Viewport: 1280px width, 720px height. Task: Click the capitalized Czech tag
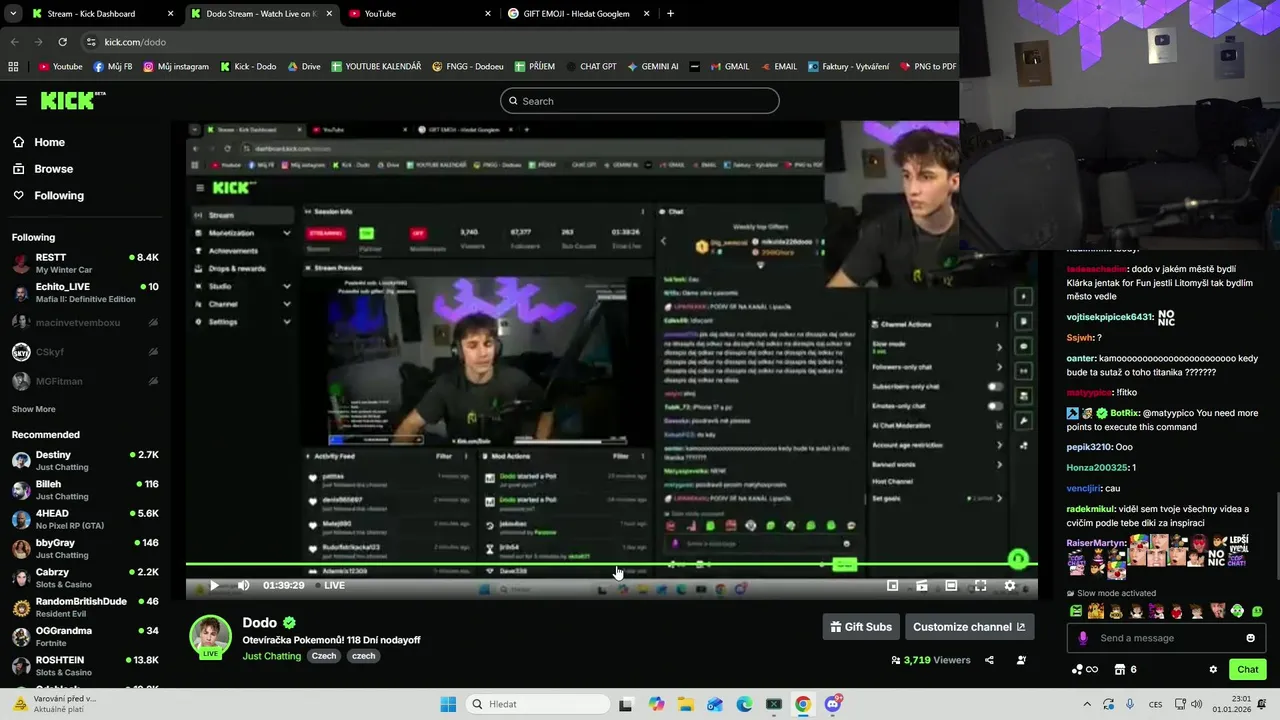tap(323, 656)
